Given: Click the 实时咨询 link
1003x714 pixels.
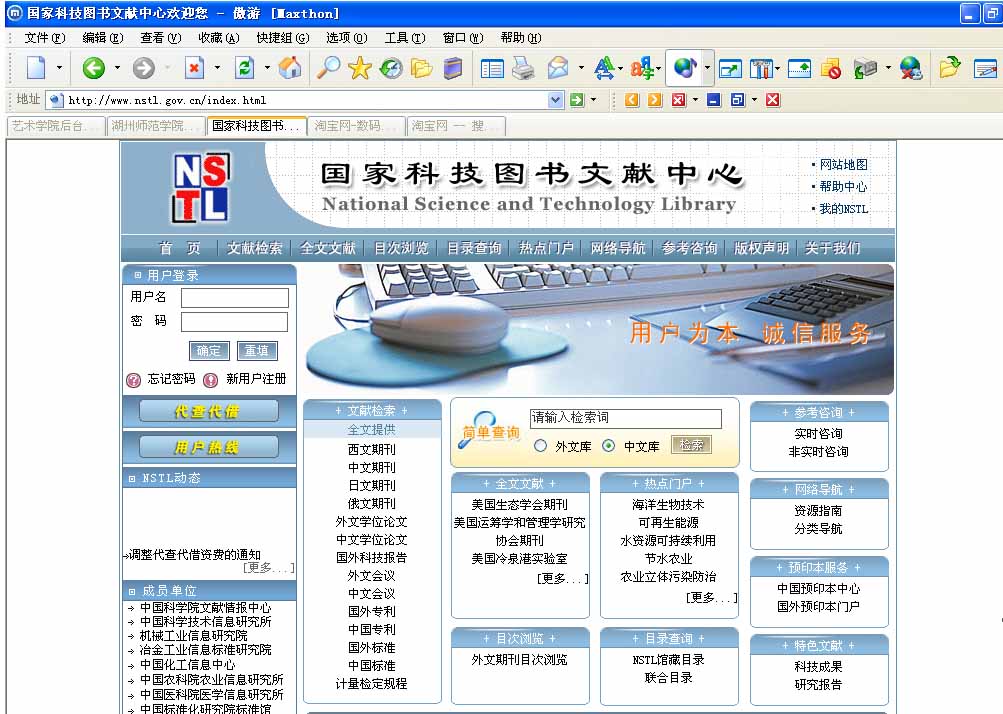Looking at the screenshot, I should (819, 434).
